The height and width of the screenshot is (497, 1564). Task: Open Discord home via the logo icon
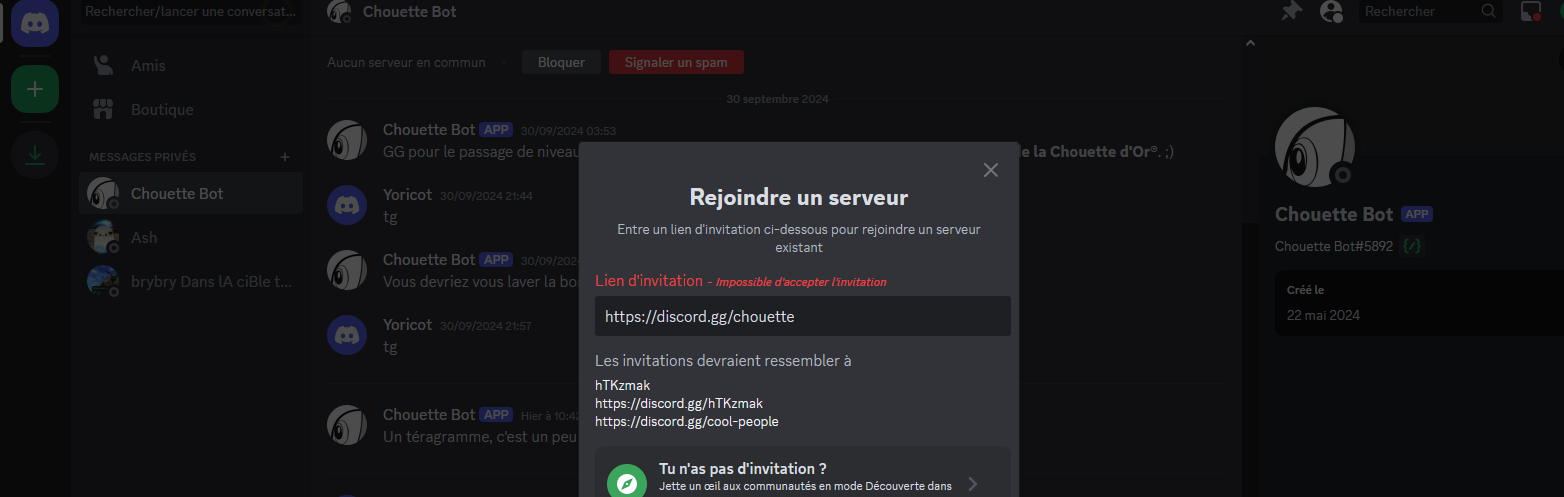[x=35, y=21]
